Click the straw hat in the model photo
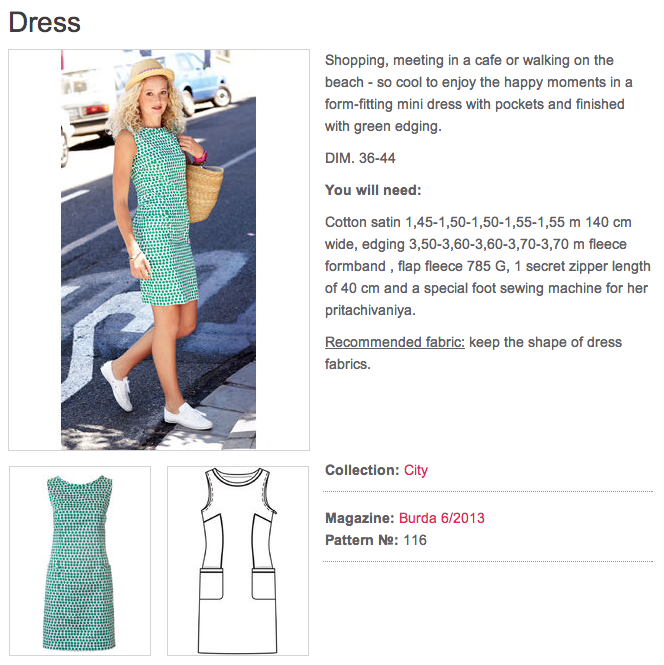Viewport: 664px width, 665px height. pos(150,74)
